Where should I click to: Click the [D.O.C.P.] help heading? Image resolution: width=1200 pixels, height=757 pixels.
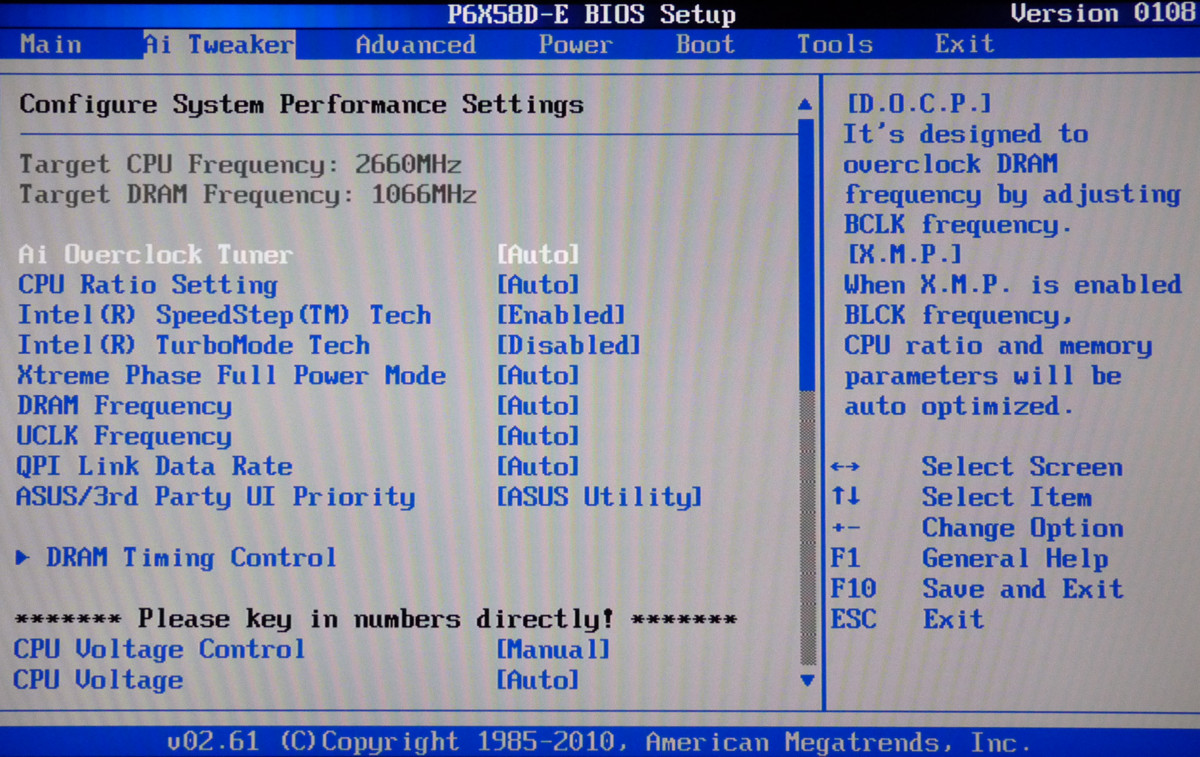point(919,104)
